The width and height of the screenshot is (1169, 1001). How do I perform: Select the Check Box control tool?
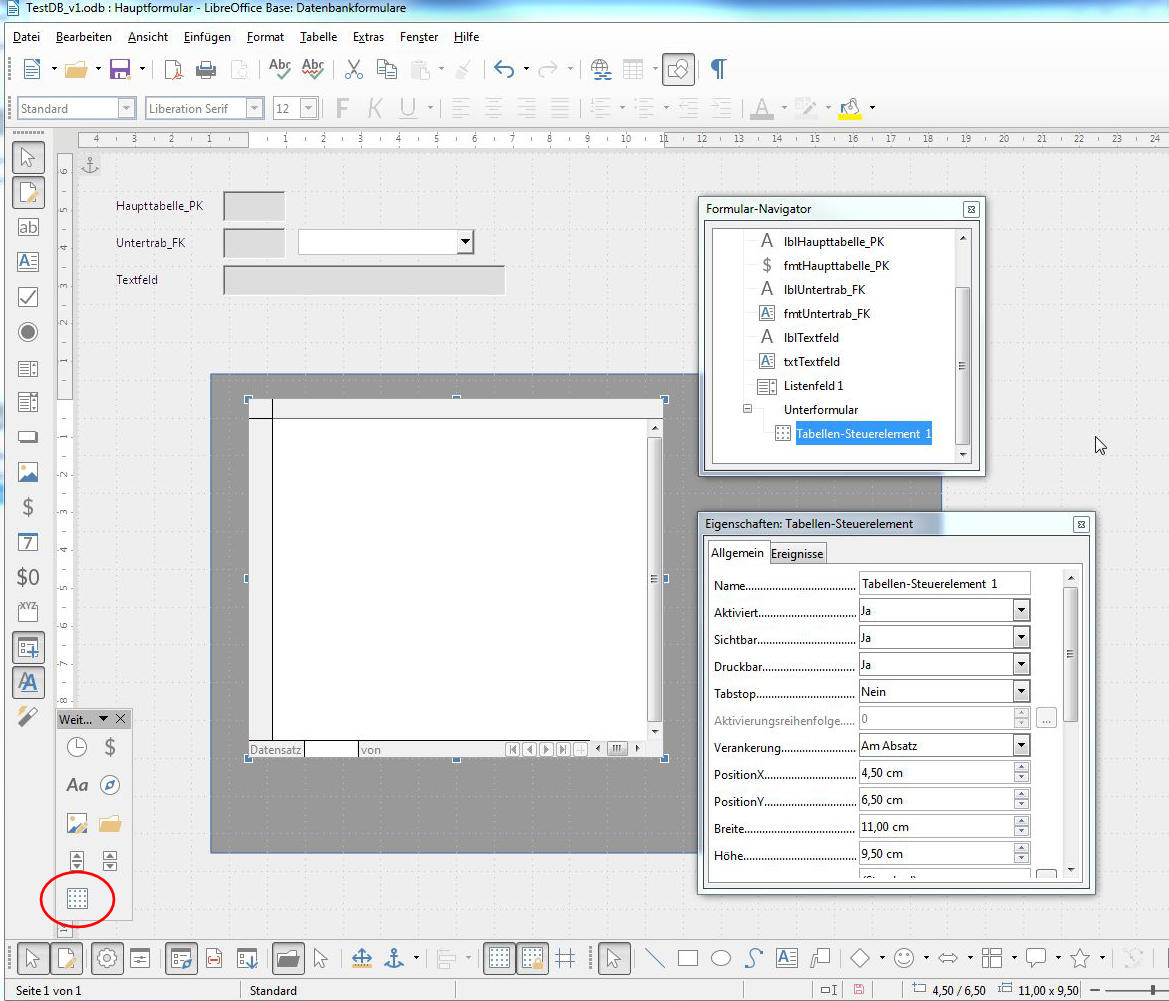coord(28,297)
